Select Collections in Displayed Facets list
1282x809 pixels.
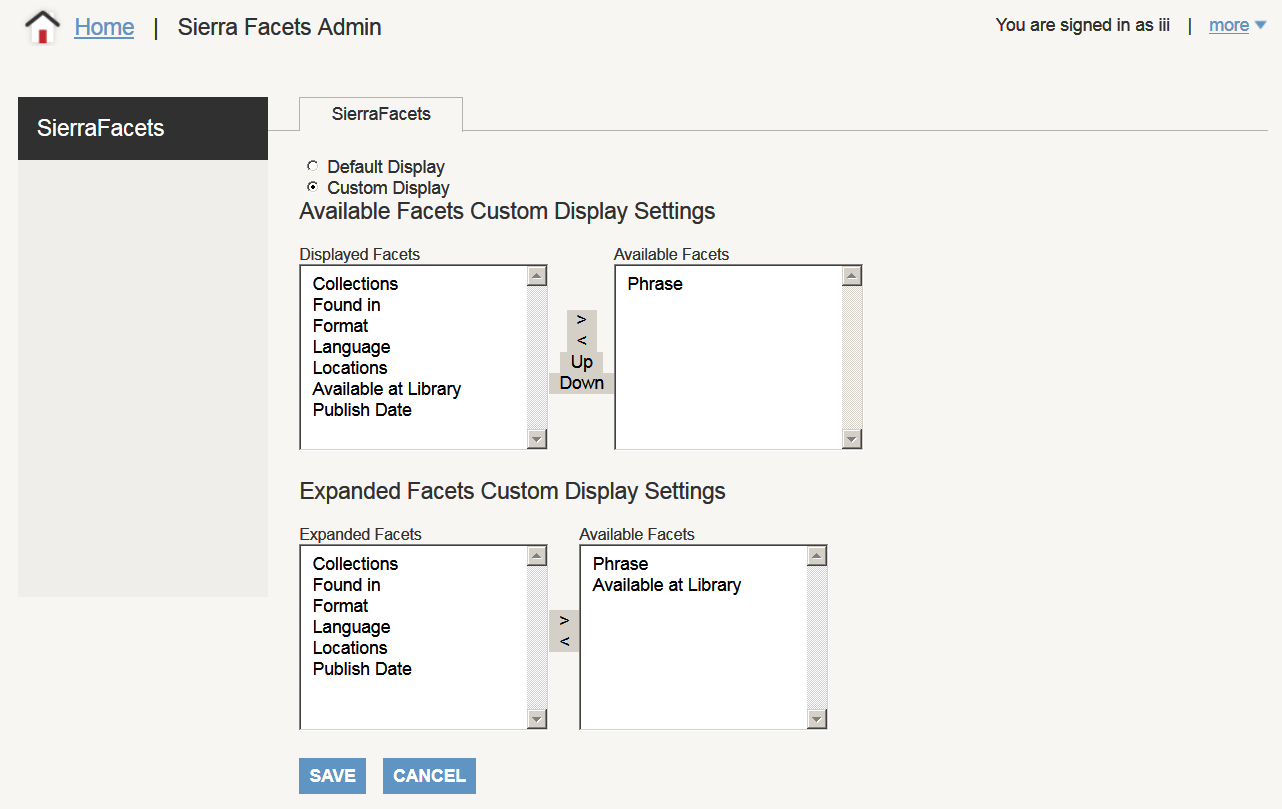click(355, 284)
